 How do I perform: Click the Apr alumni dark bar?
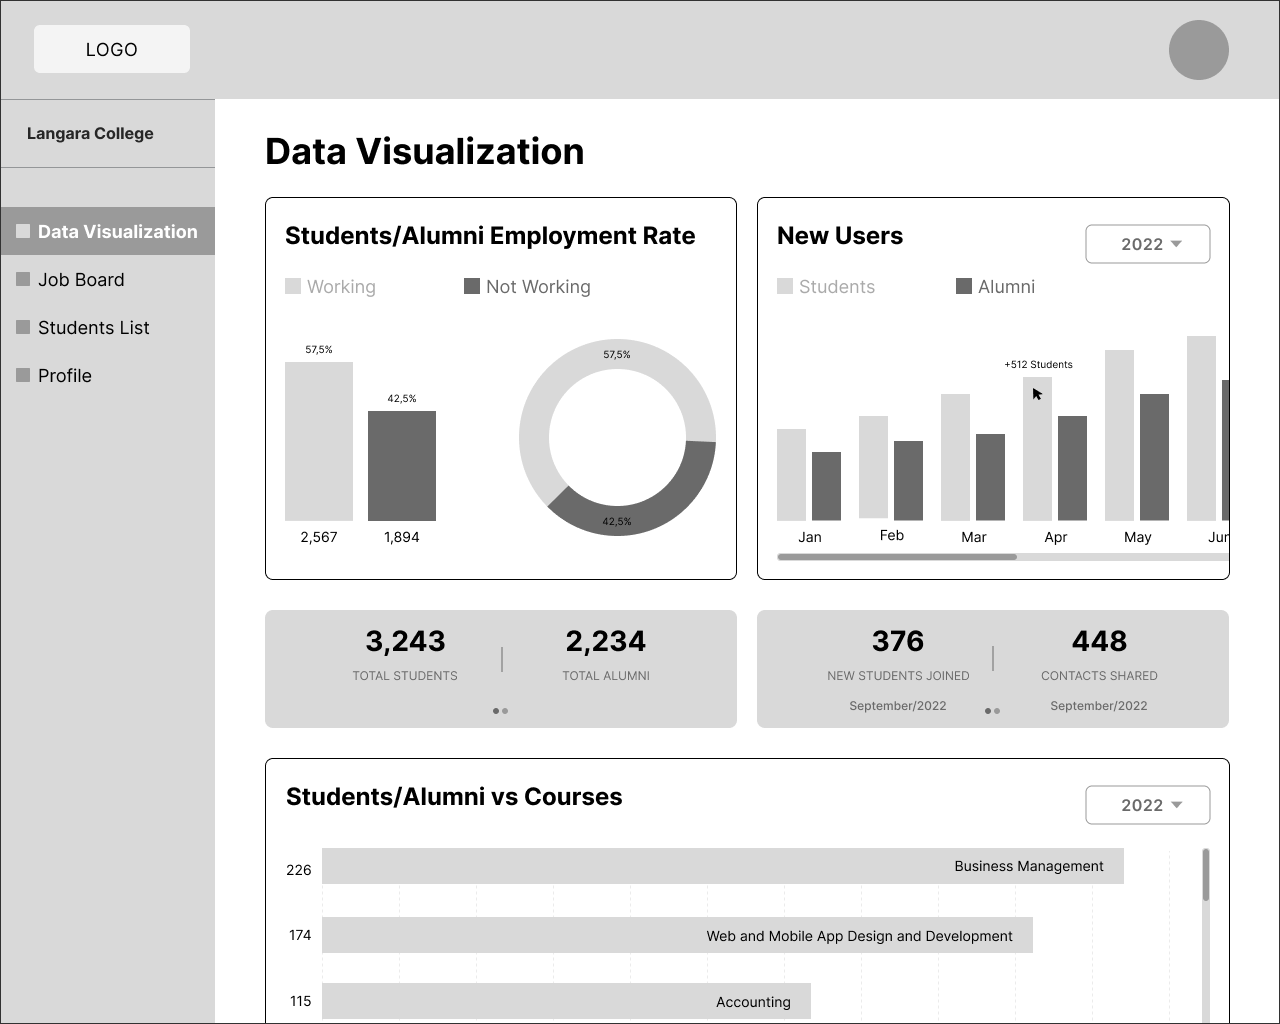(1072, 468)
